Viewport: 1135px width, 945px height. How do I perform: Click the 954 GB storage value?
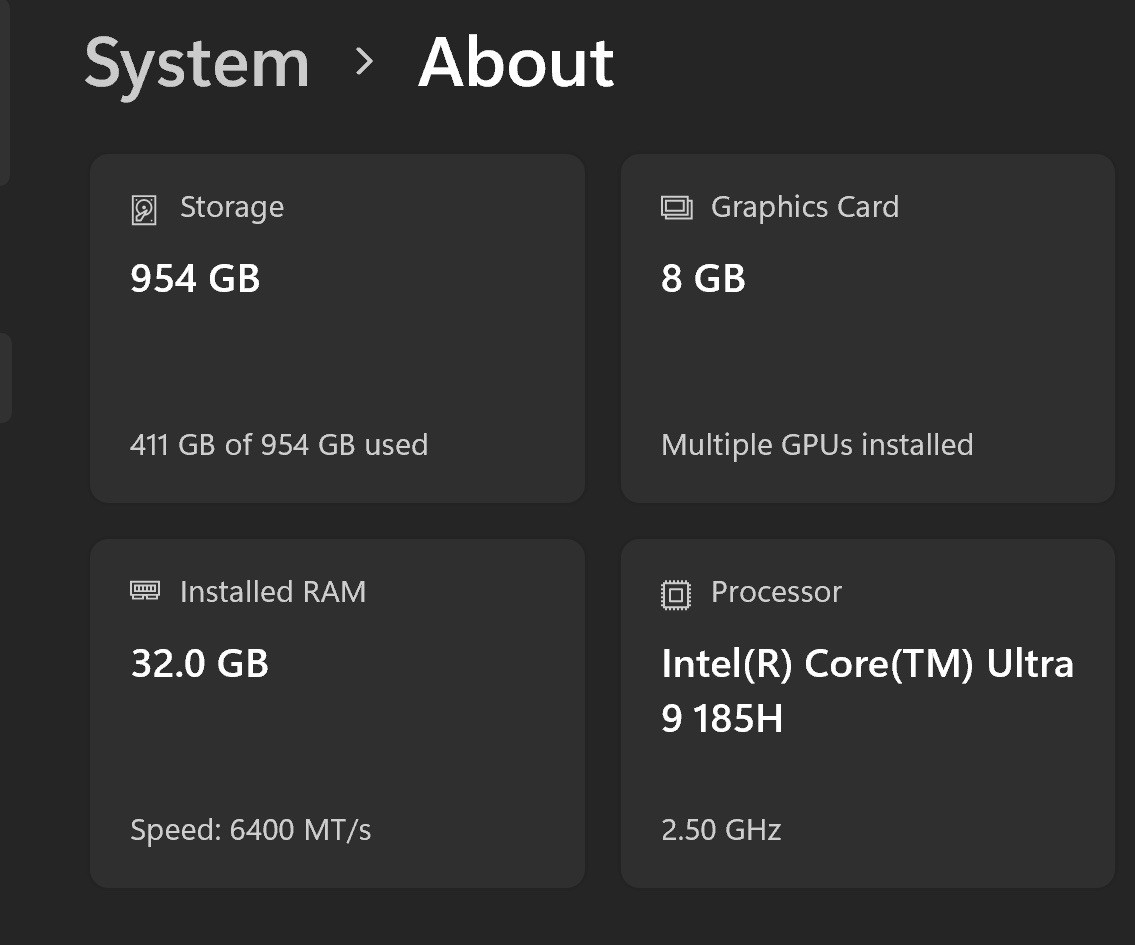click(195, 278)
